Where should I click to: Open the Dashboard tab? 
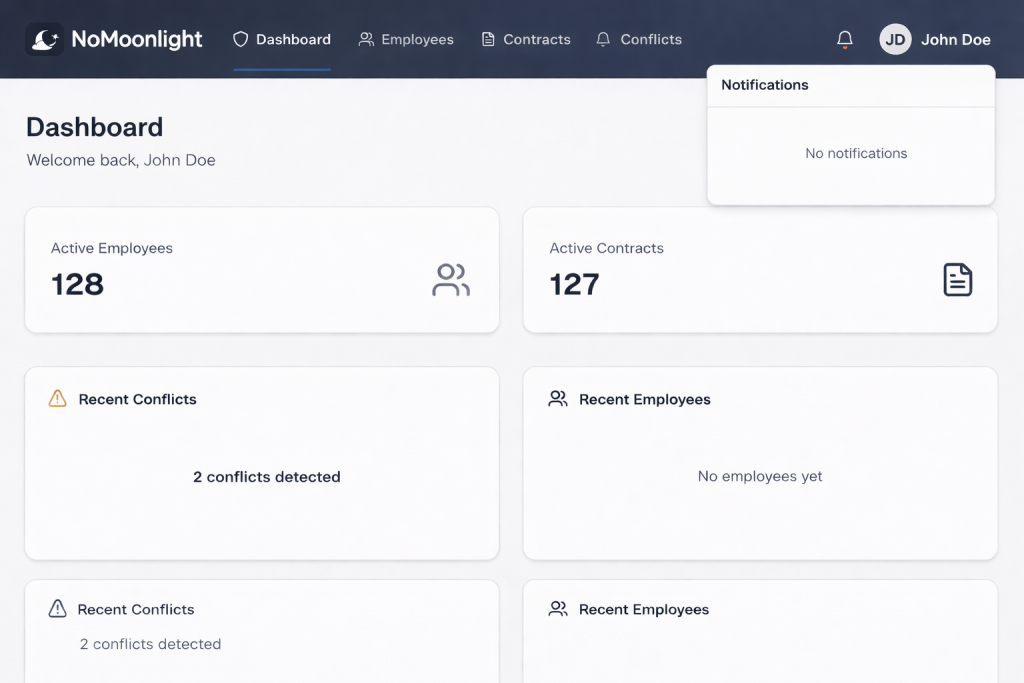[x=282, y=40]
